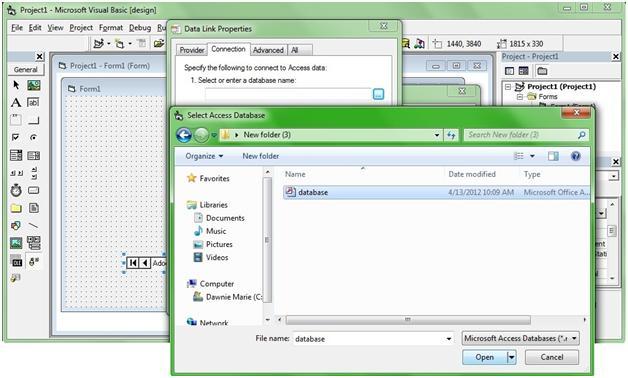
Task: Select the Data control tool
Action: coord(34,243)
